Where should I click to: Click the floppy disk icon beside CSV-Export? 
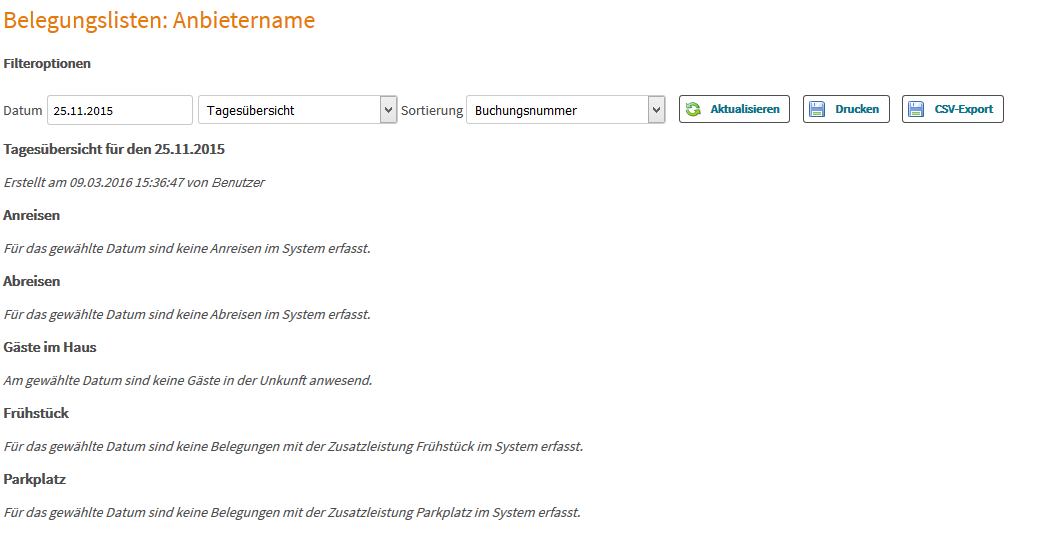916,109
